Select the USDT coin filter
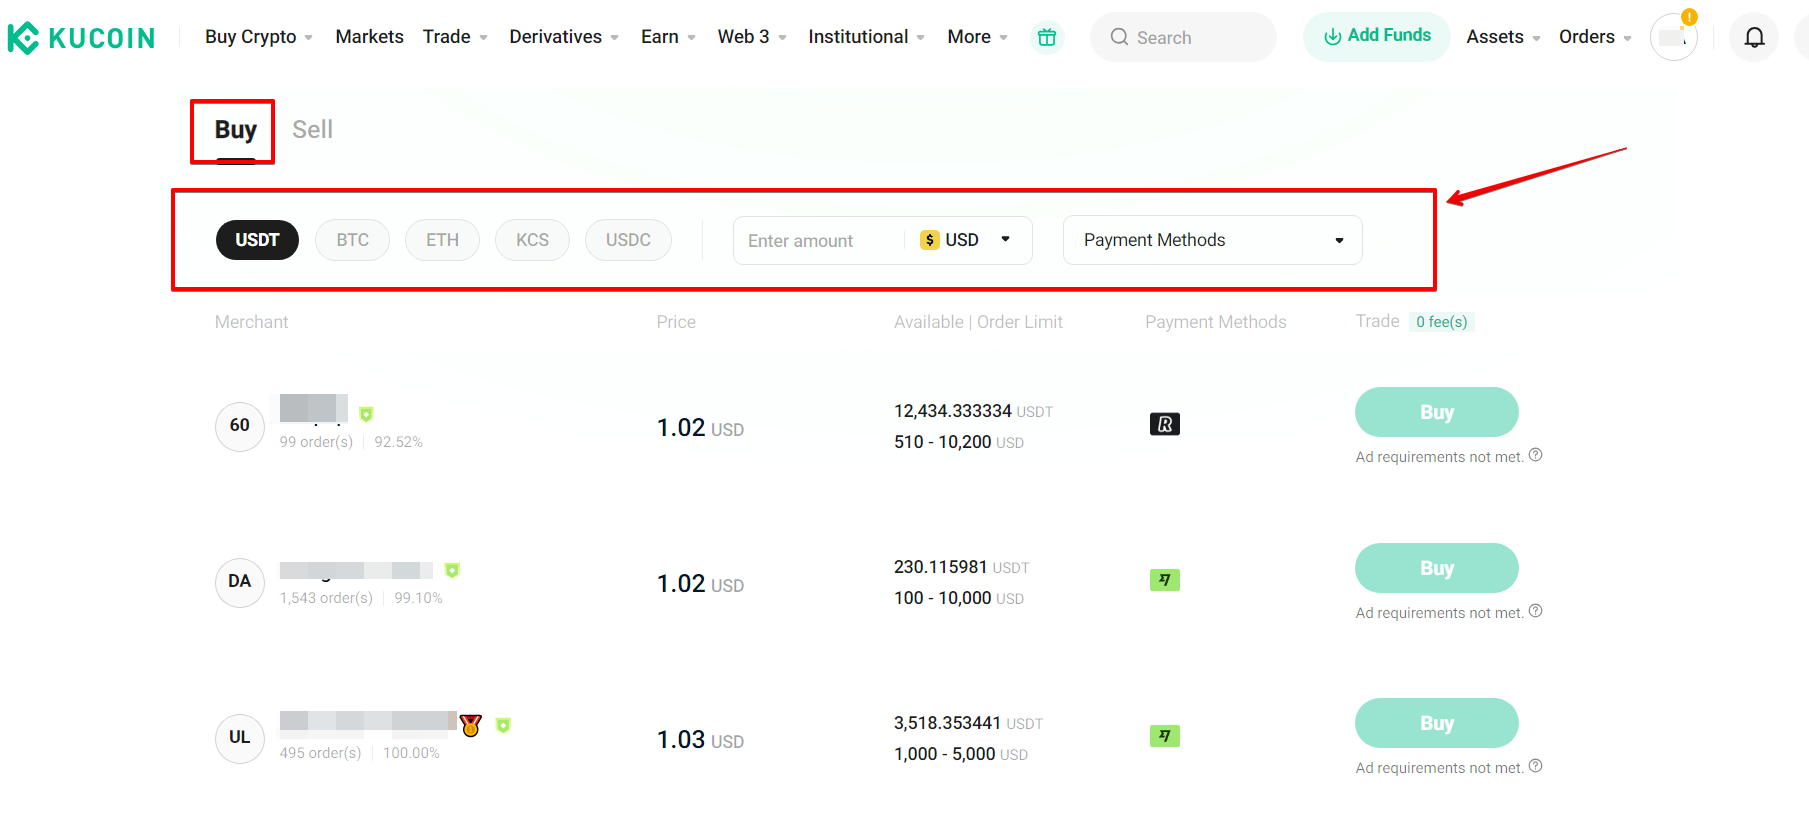1809x814 pixels. point(257,240)
